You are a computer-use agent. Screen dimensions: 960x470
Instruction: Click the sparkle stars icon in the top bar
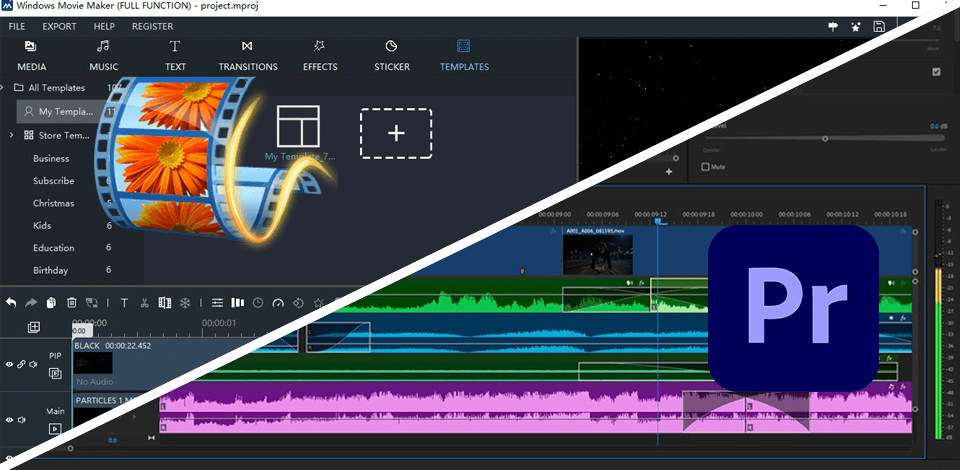(x=856, y=26)
